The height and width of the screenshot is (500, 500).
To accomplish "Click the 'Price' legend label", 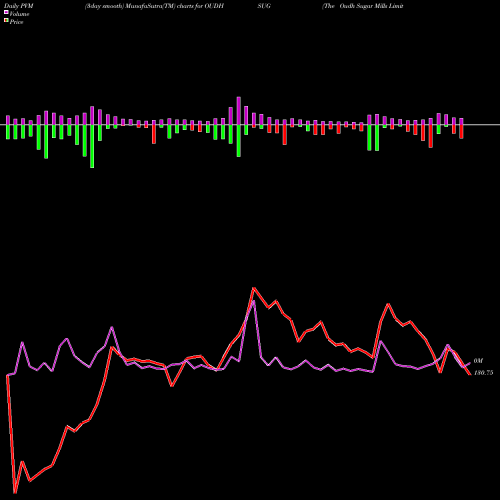I will (17, 22).
